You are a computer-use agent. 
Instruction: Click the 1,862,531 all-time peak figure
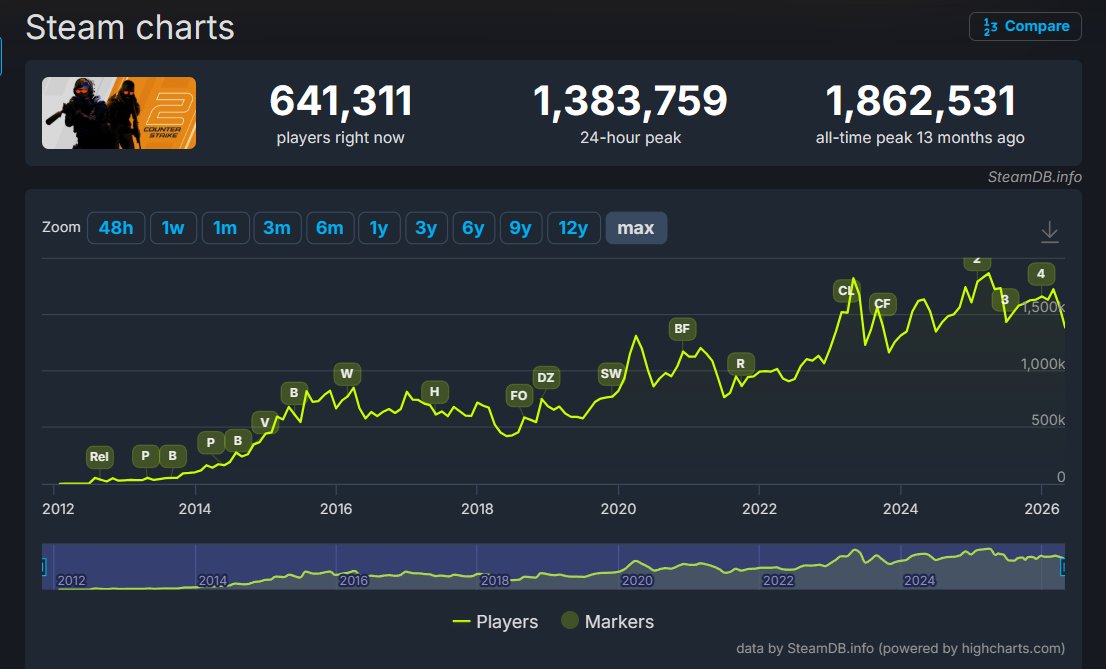920,101
